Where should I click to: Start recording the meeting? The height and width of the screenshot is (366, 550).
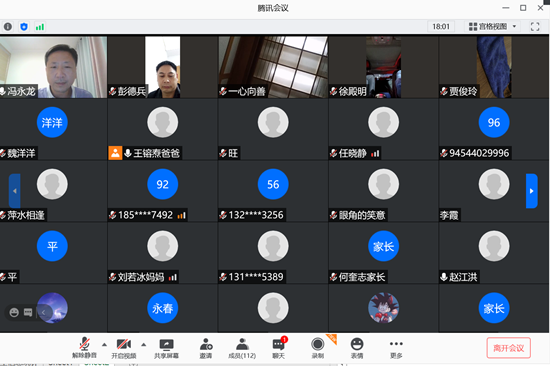pyautogui.click(x=318, y=348)
